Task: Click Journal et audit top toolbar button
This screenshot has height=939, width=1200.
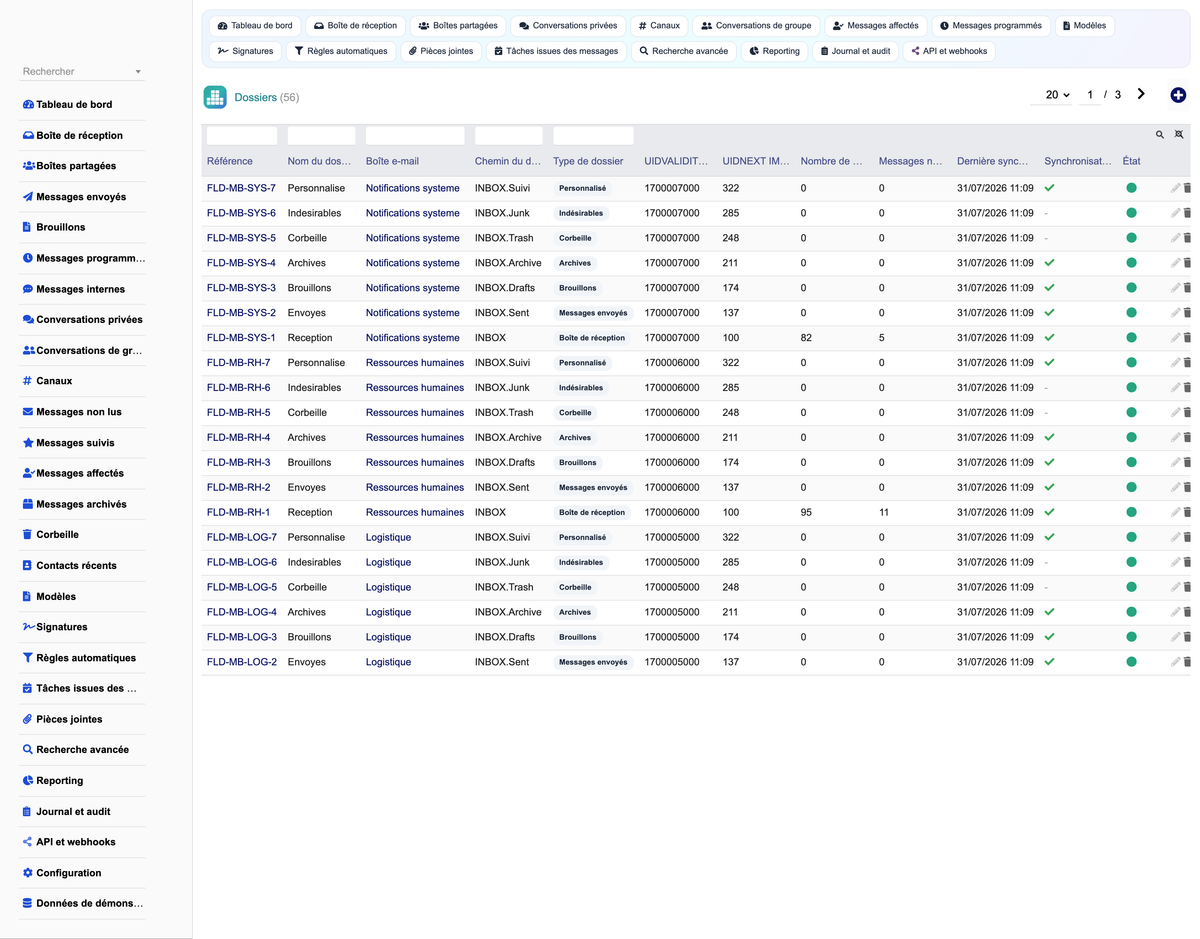Action: tap(855, 51)
